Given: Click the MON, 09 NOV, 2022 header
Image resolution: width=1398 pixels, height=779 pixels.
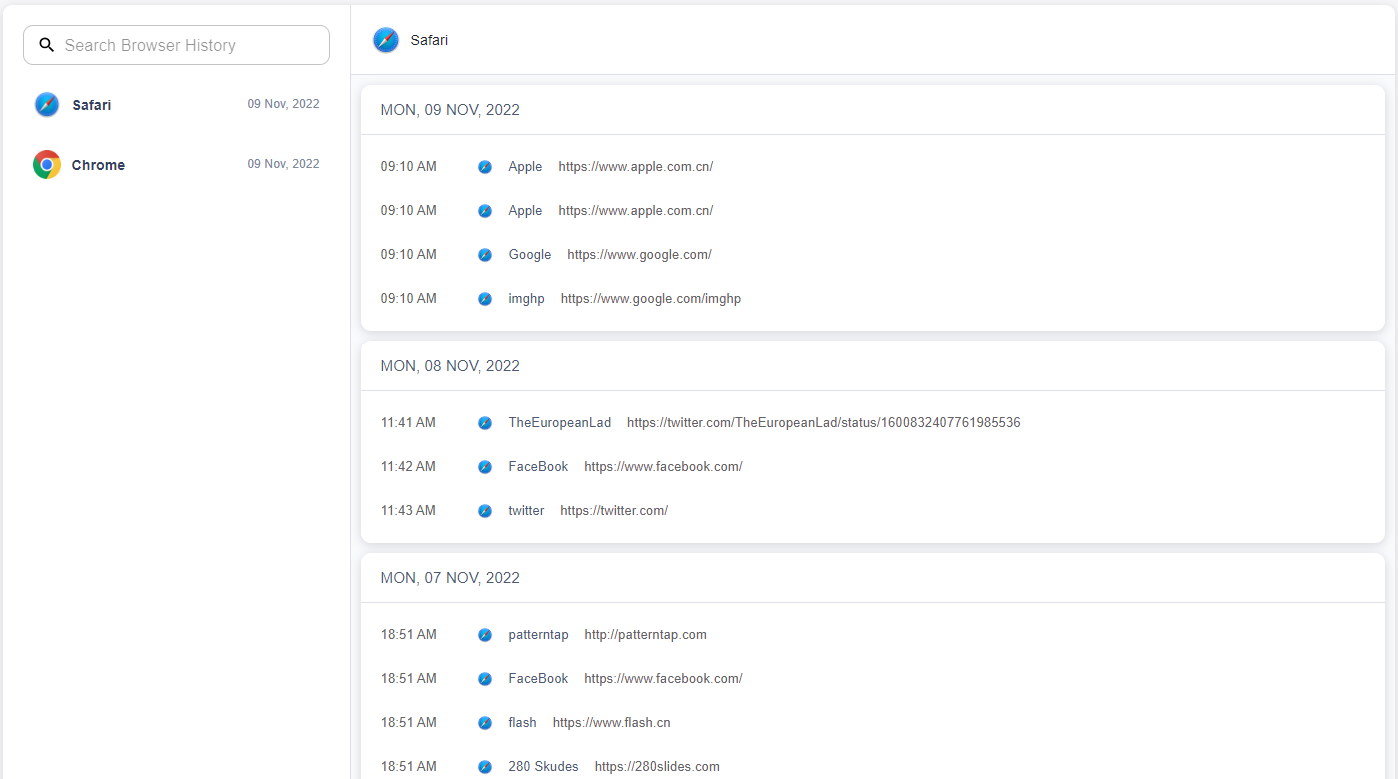Looking at the screenshot, I should (450, 110).
